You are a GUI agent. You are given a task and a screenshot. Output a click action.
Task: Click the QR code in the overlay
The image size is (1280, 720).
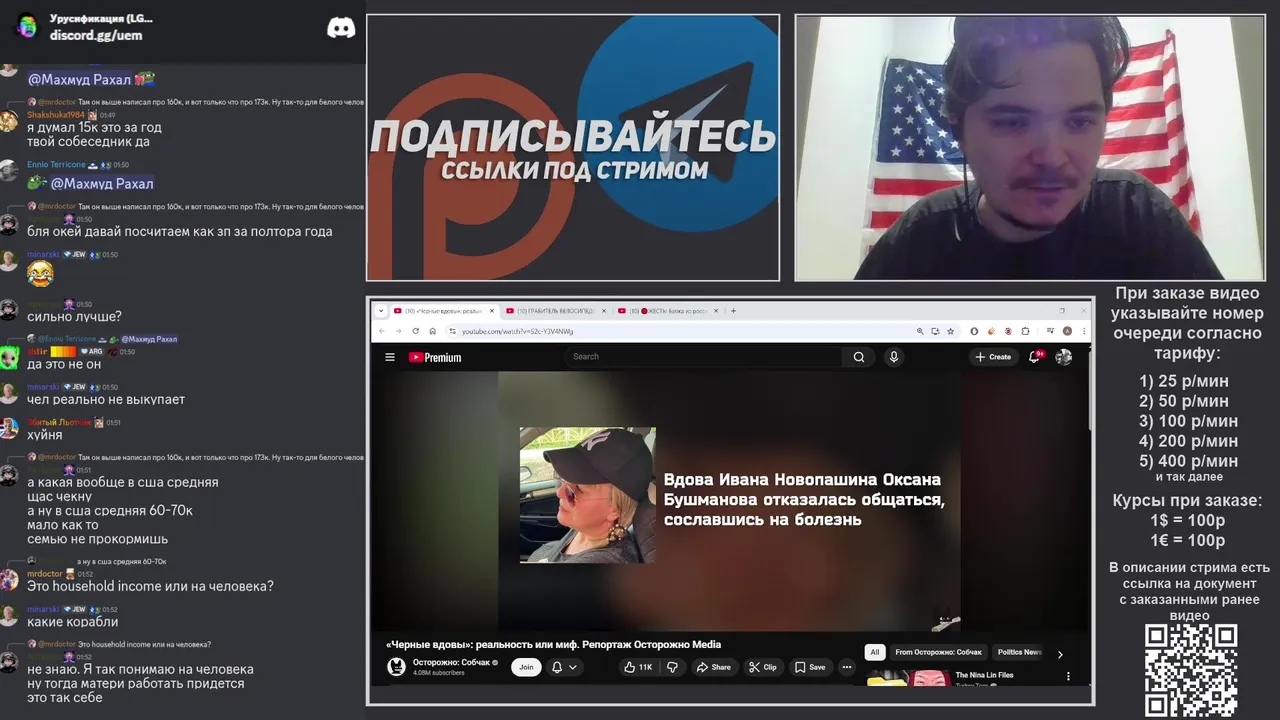[x=1191, y=671]
